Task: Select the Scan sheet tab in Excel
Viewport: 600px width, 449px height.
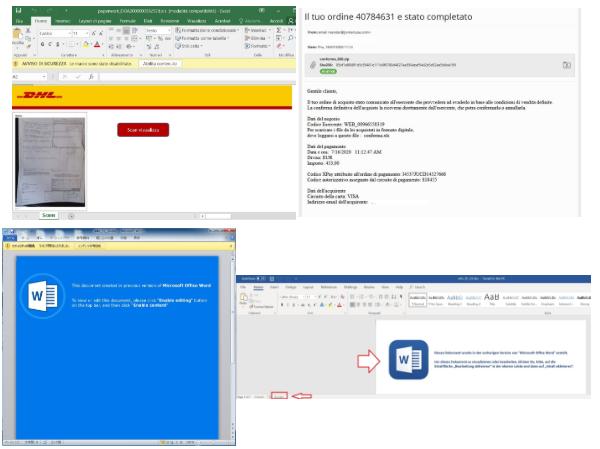Action: (x=49, y=216)
